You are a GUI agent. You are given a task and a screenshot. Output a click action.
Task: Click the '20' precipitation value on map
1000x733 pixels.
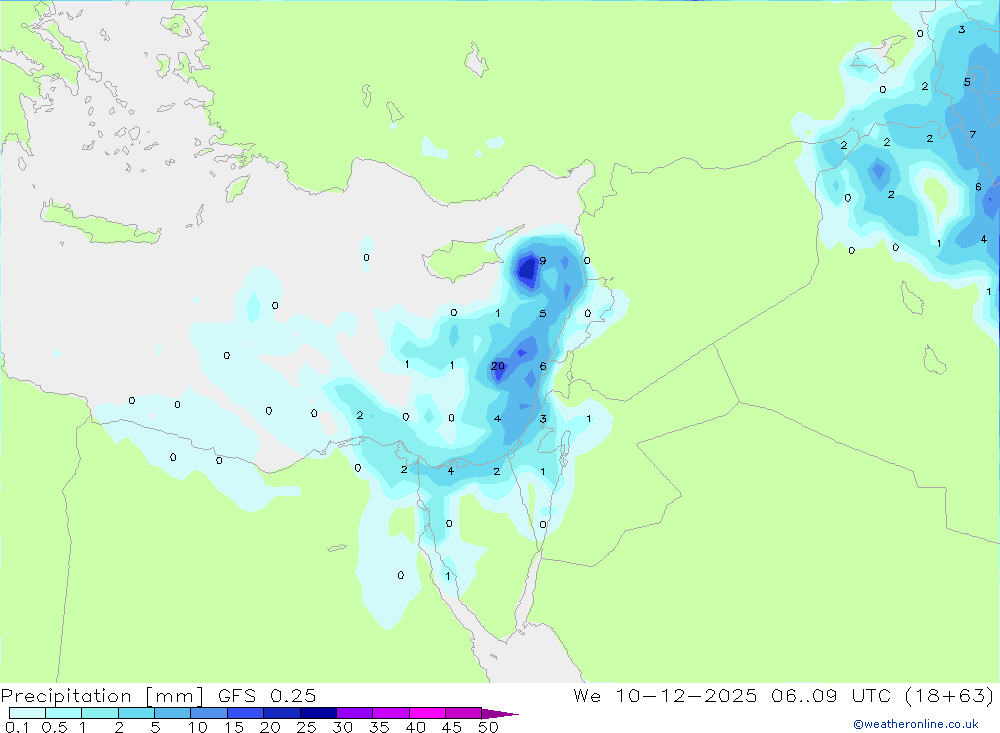tap(497, 366)
